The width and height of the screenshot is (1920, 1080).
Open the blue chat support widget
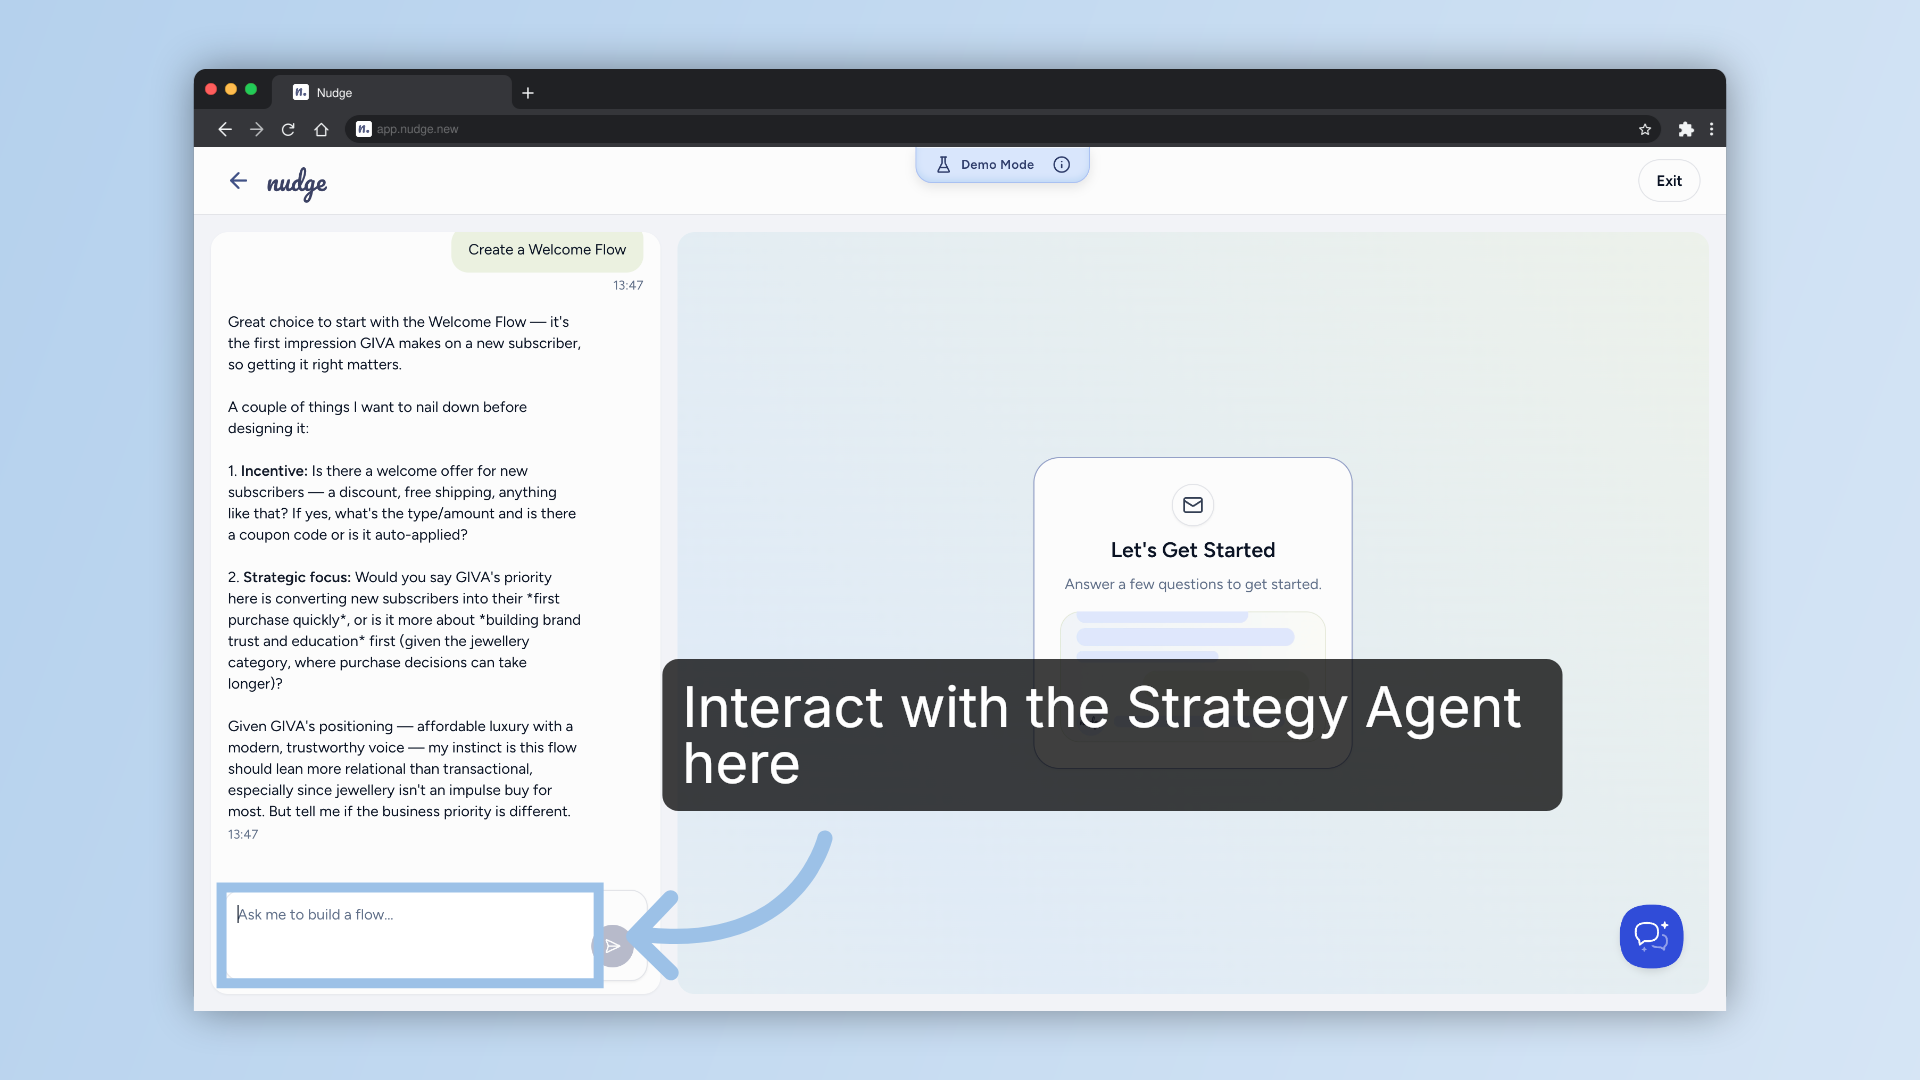pos(1652,936)
